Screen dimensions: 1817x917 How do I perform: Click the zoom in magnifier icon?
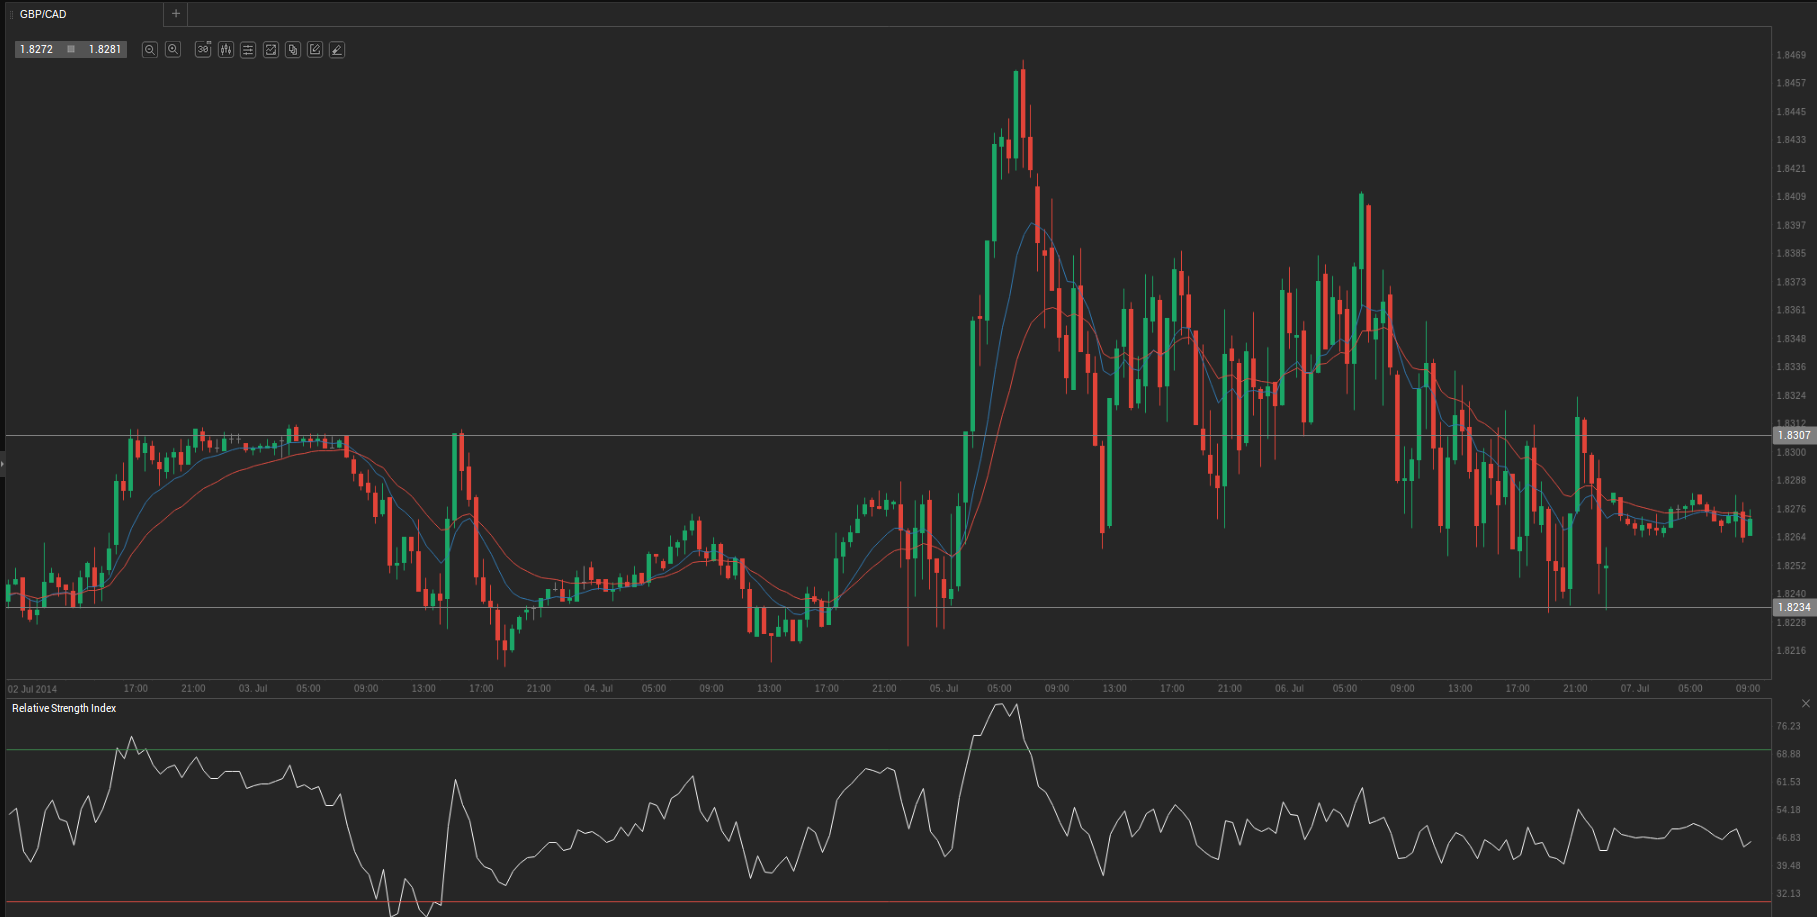point(173,49)
